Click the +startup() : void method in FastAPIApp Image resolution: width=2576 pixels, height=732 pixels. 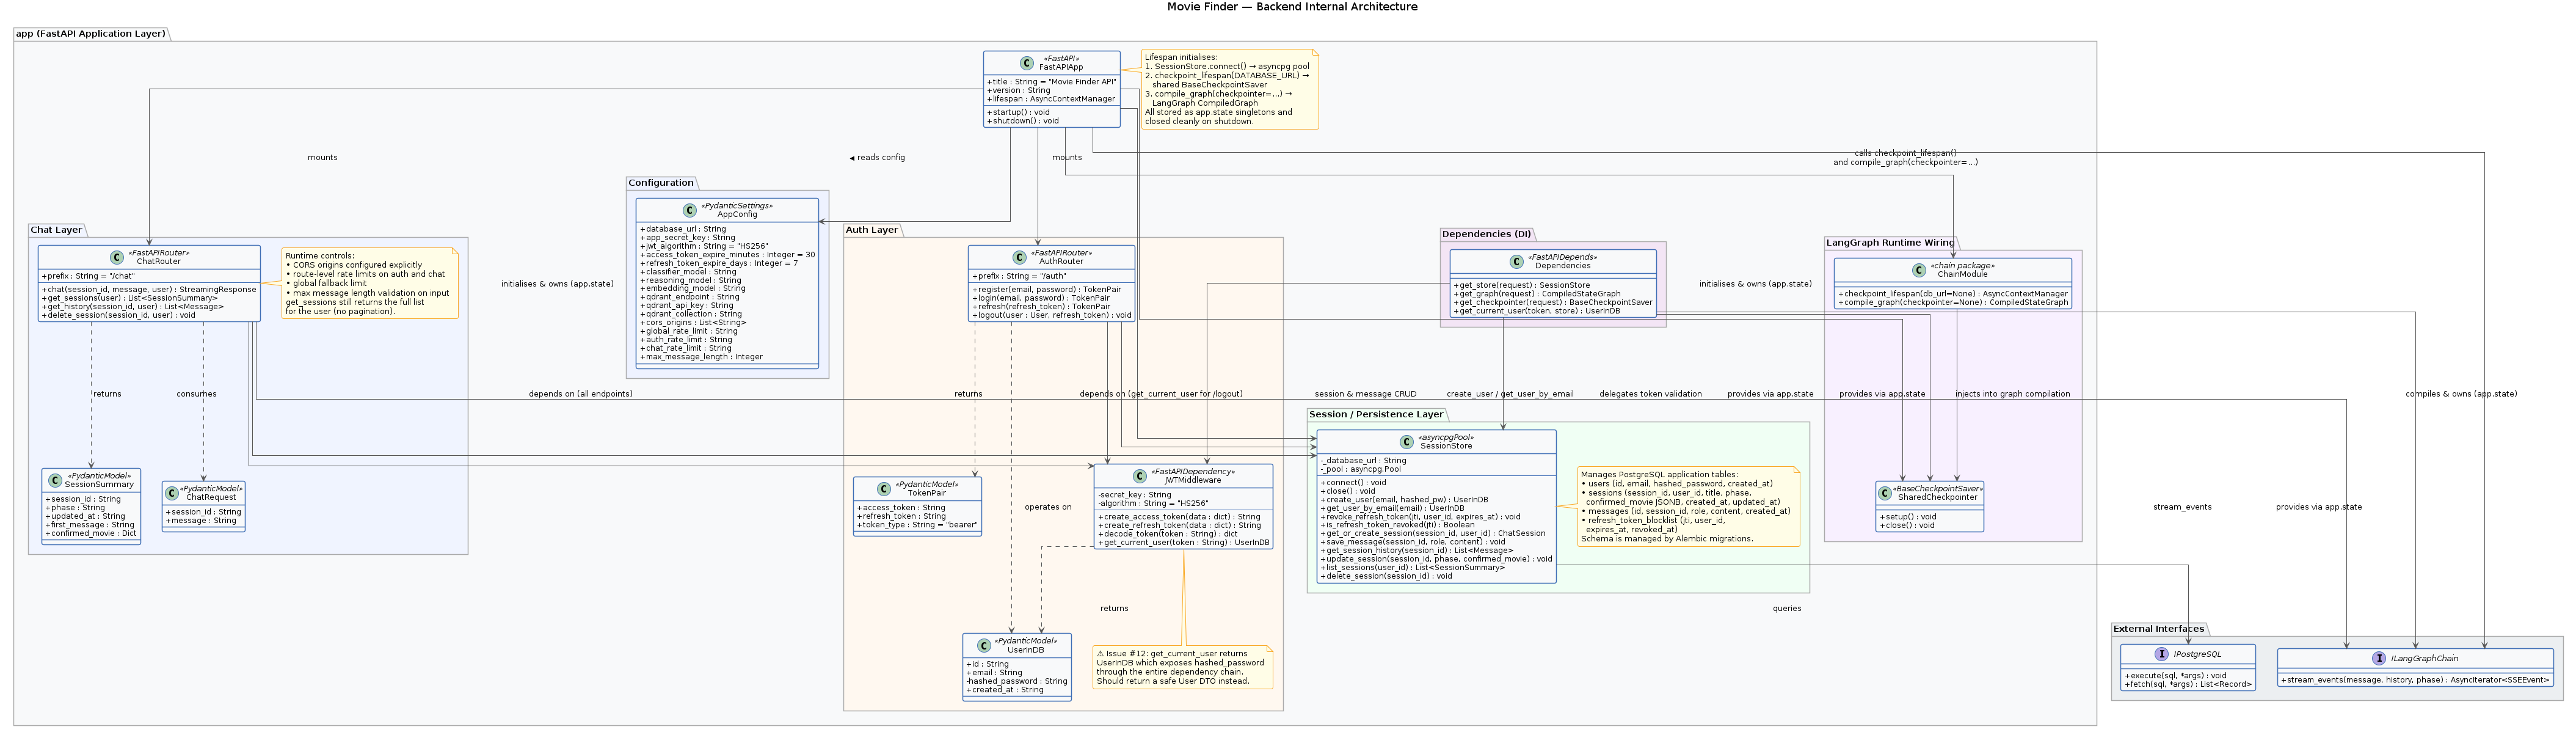pyautogui.click(x=1018, y=112)
